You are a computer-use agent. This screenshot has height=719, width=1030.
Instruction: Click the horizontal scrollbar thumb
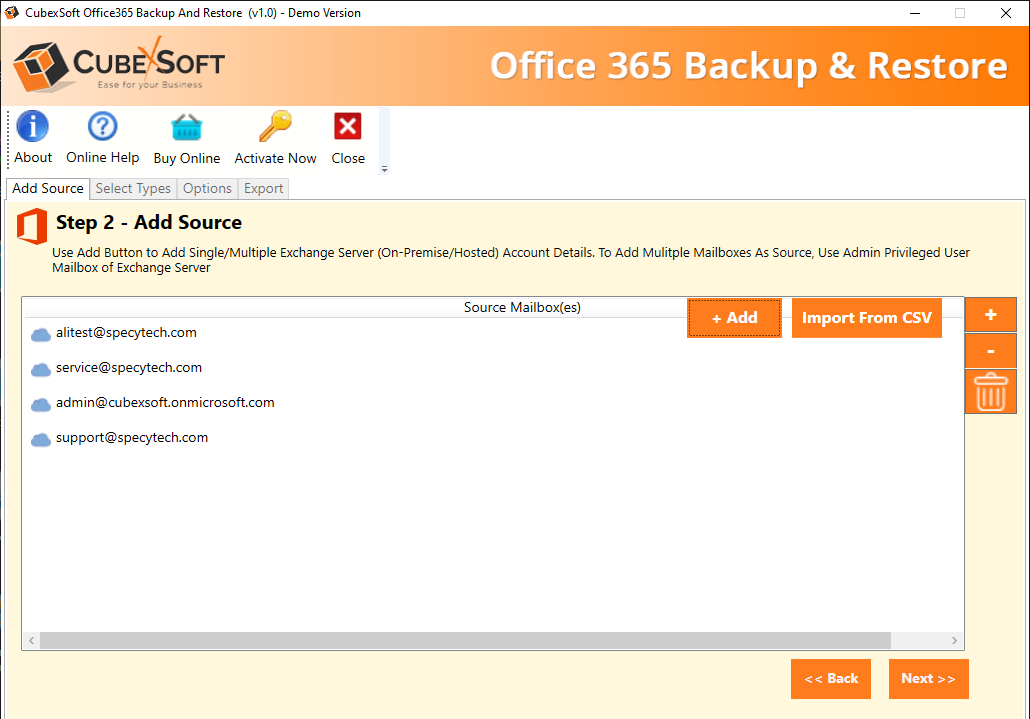(465, 640)
